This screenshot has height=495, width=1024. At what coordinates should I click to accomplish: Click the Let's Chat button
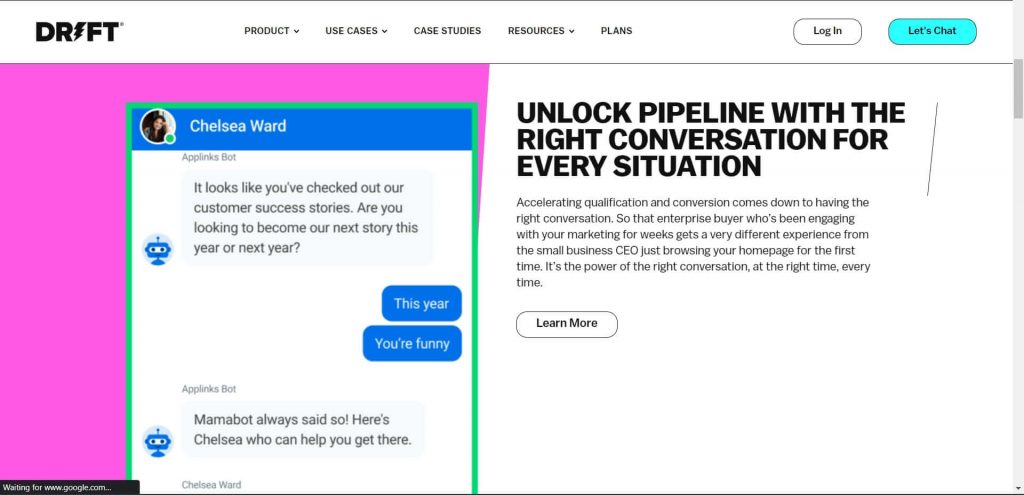932,31
